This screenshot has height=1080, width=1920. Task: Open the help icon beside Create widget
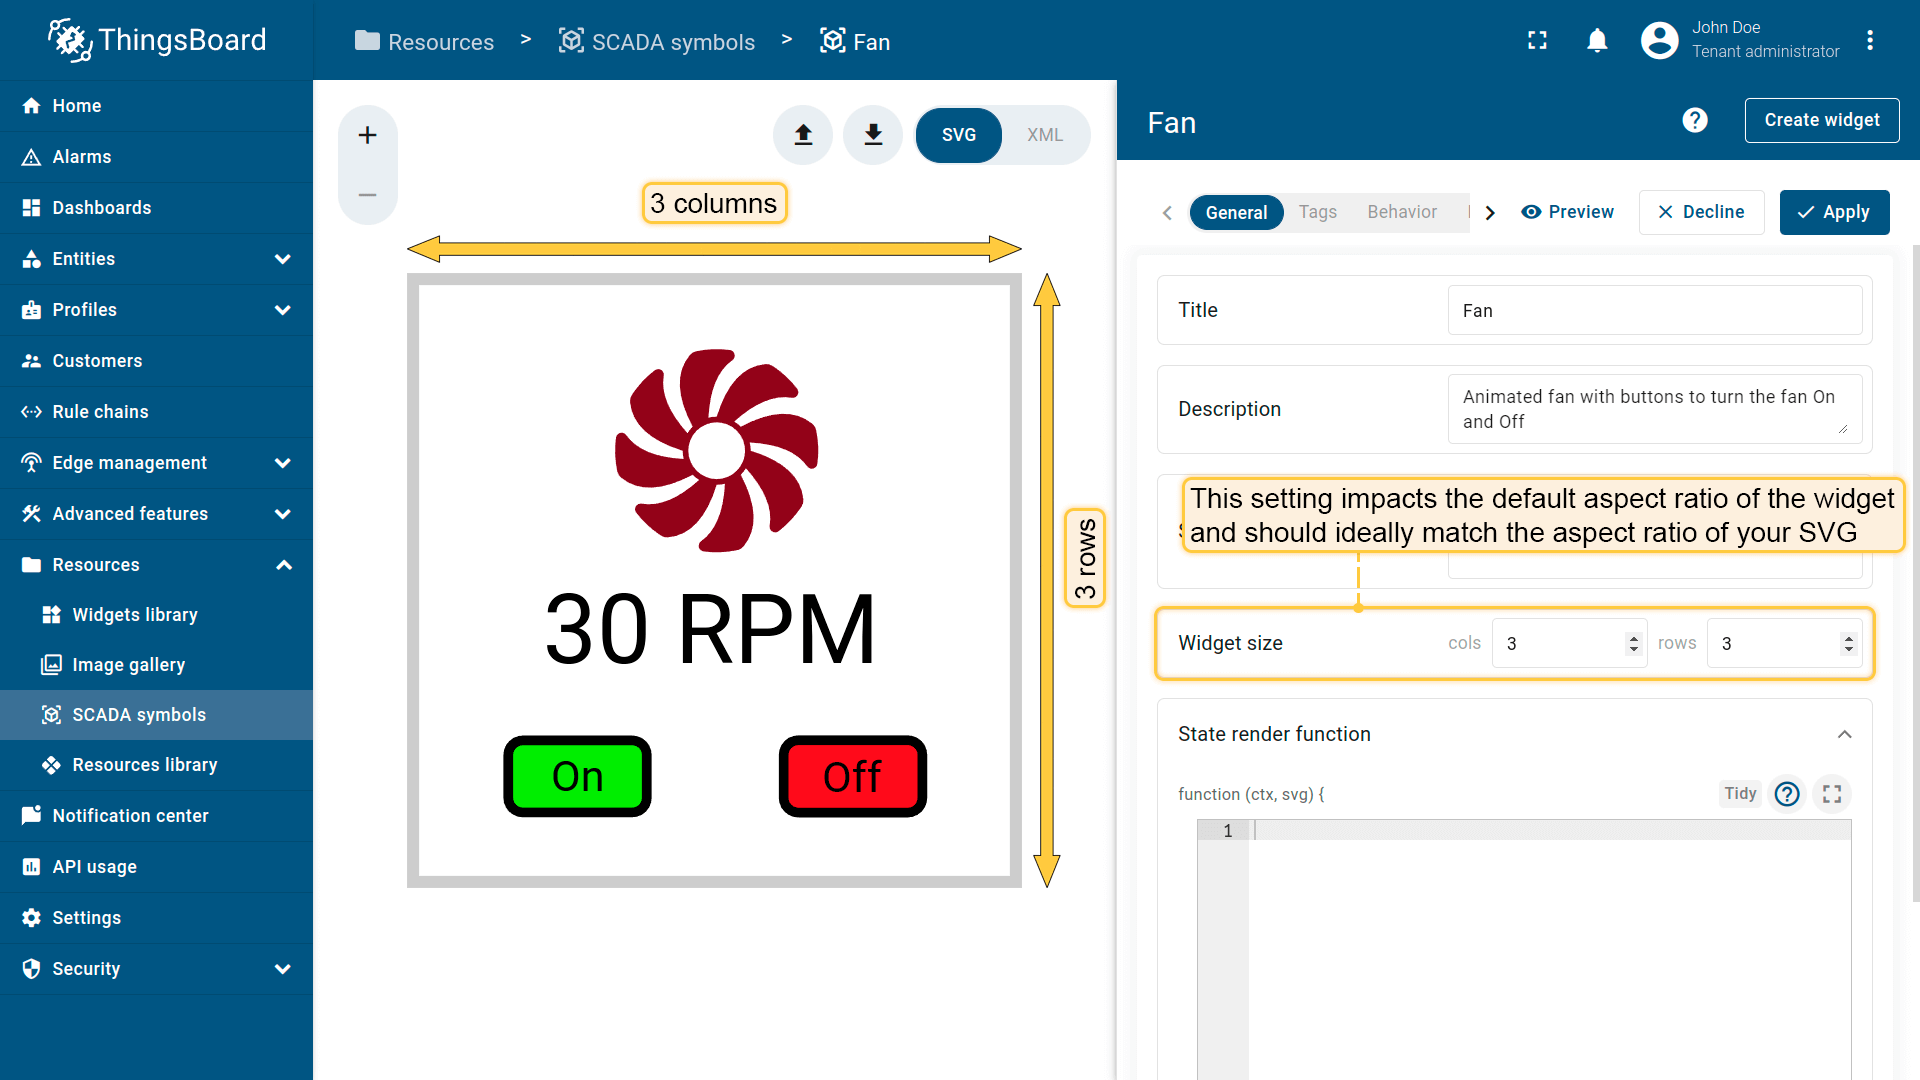(x=1694, y=120)
